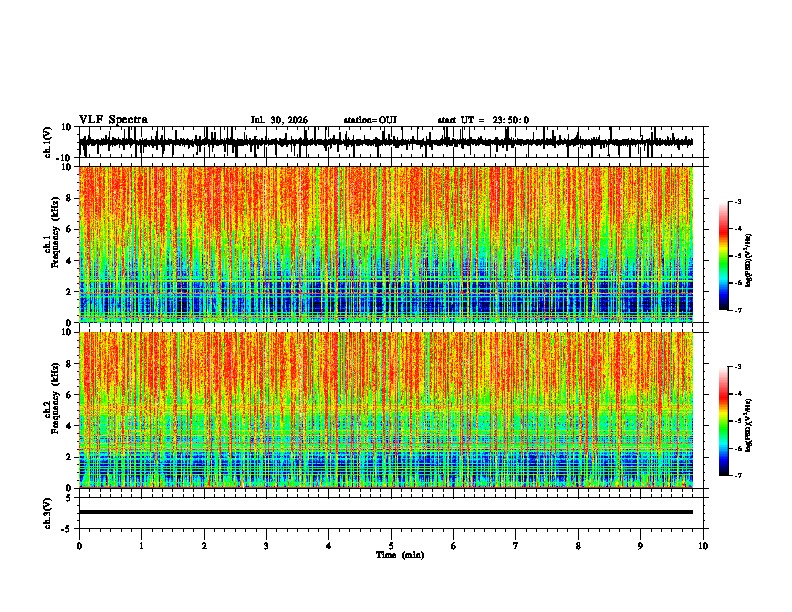Click the time axis tick label "5"

391,546
